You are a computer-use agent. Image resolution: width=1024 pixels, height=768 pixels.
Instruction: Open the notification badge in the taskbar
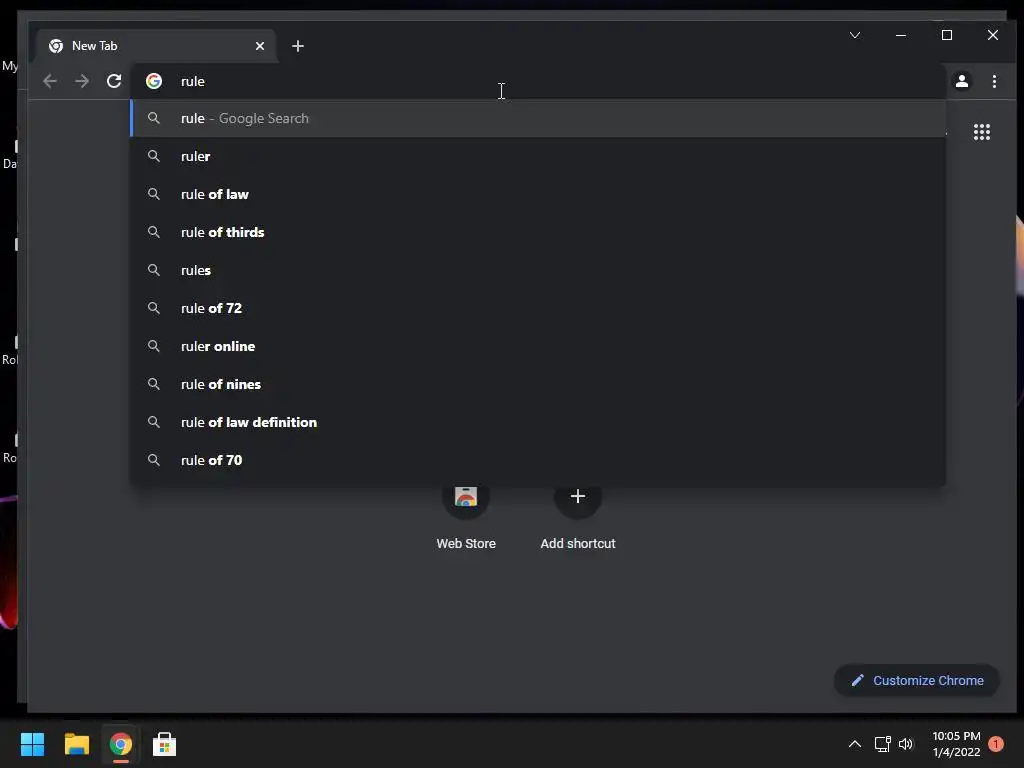[996, 744]
